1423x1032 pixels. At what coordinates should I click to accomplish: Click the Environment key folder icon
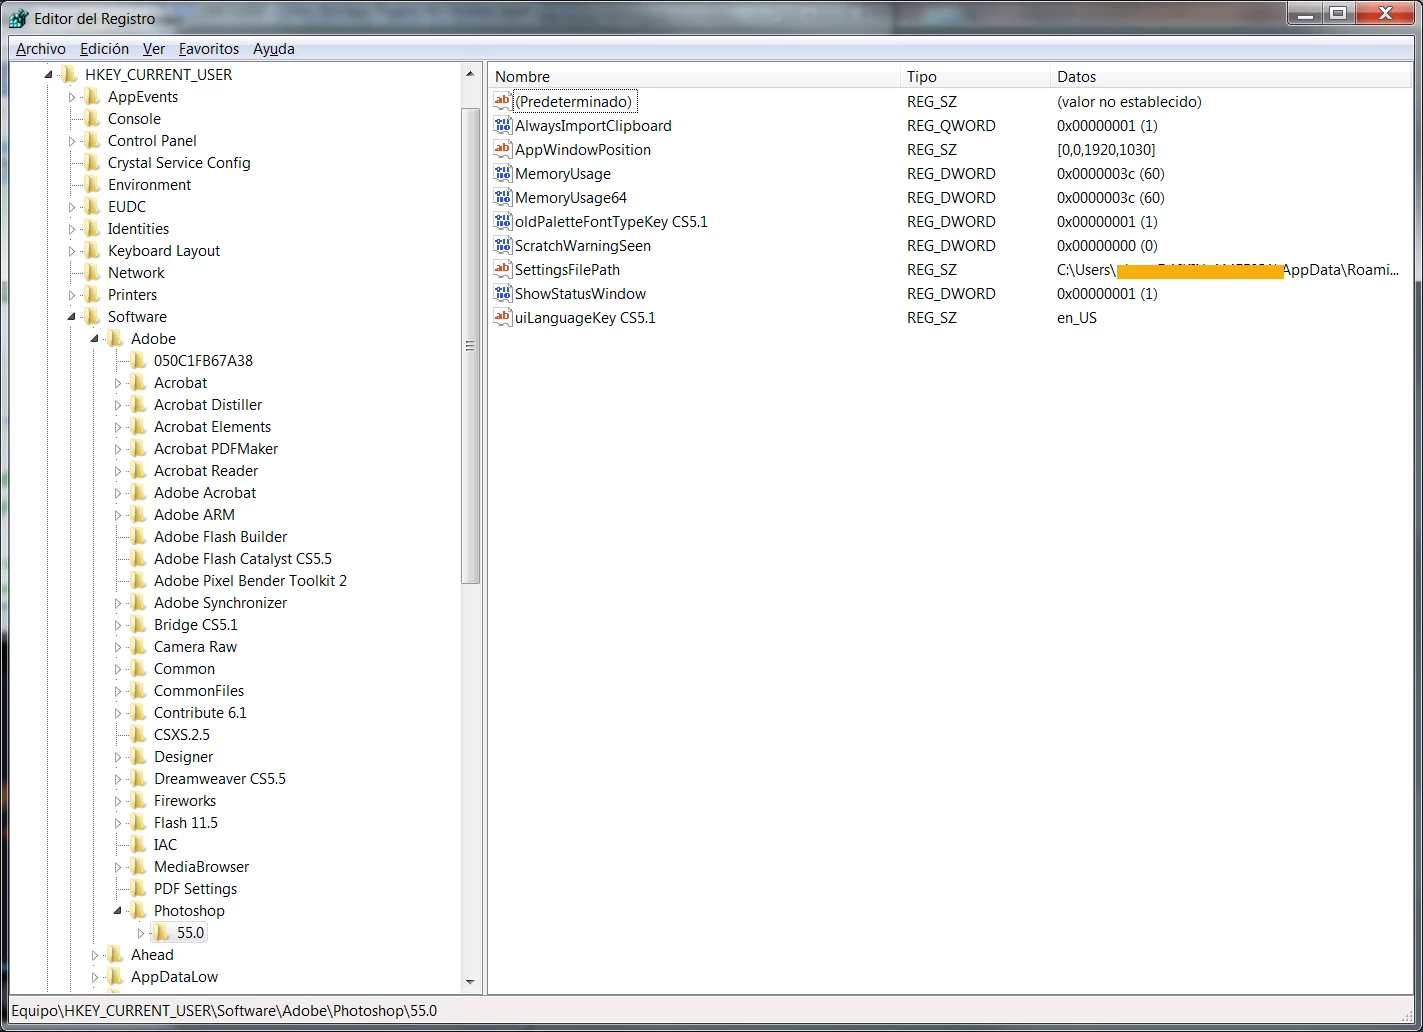(93, 185)
